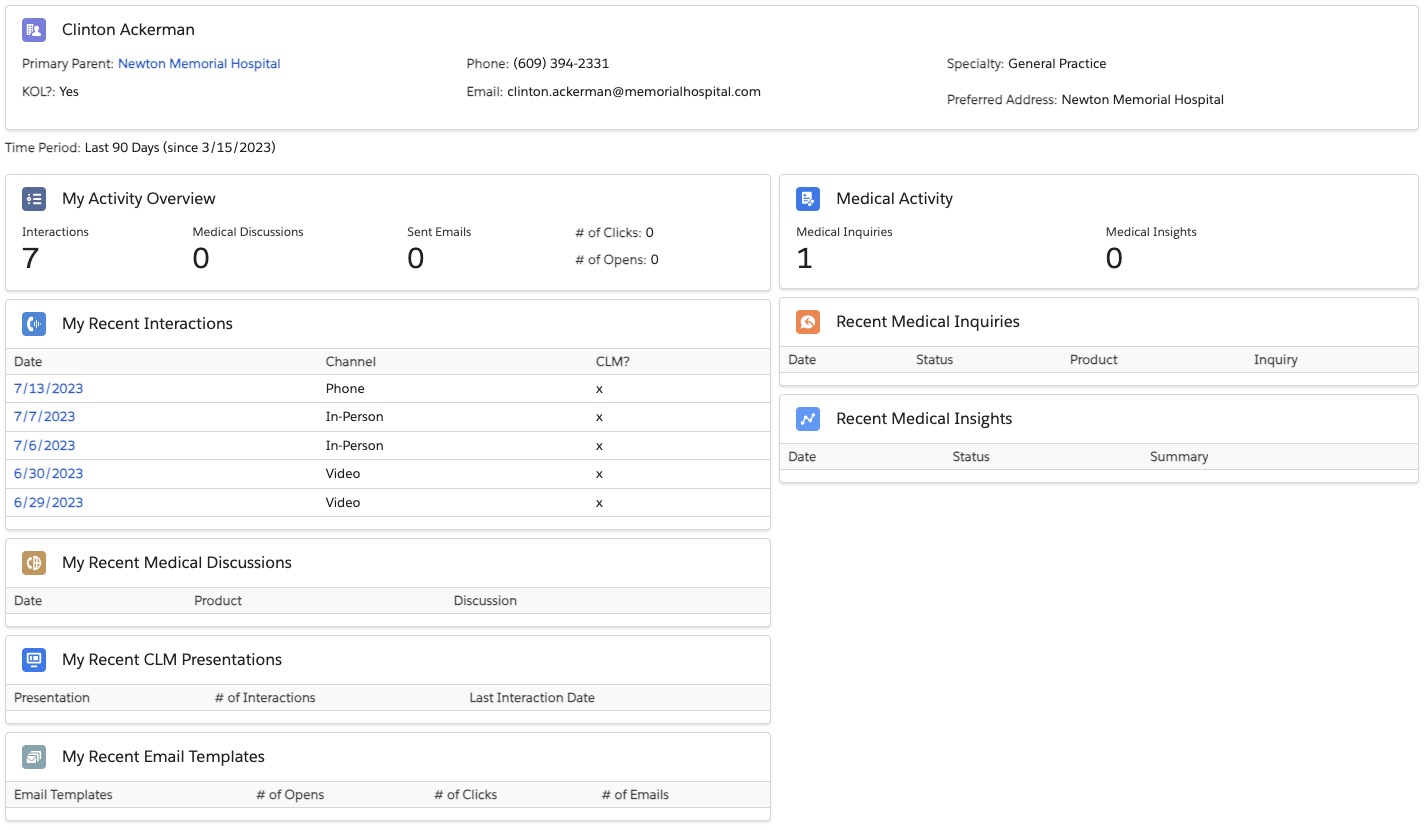Click the My Activity Overview list icon
This screenshot has width=1425, height=830.
(x=34, y=199)
